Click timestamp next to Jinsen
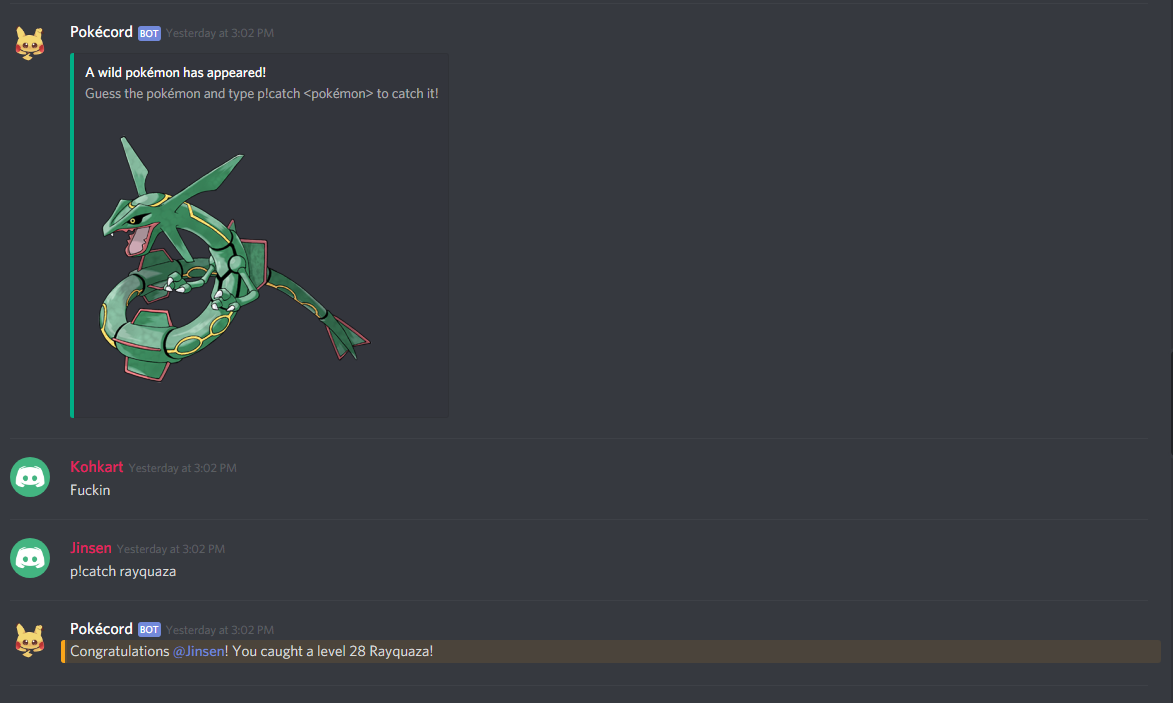 [x=171, y=549]
